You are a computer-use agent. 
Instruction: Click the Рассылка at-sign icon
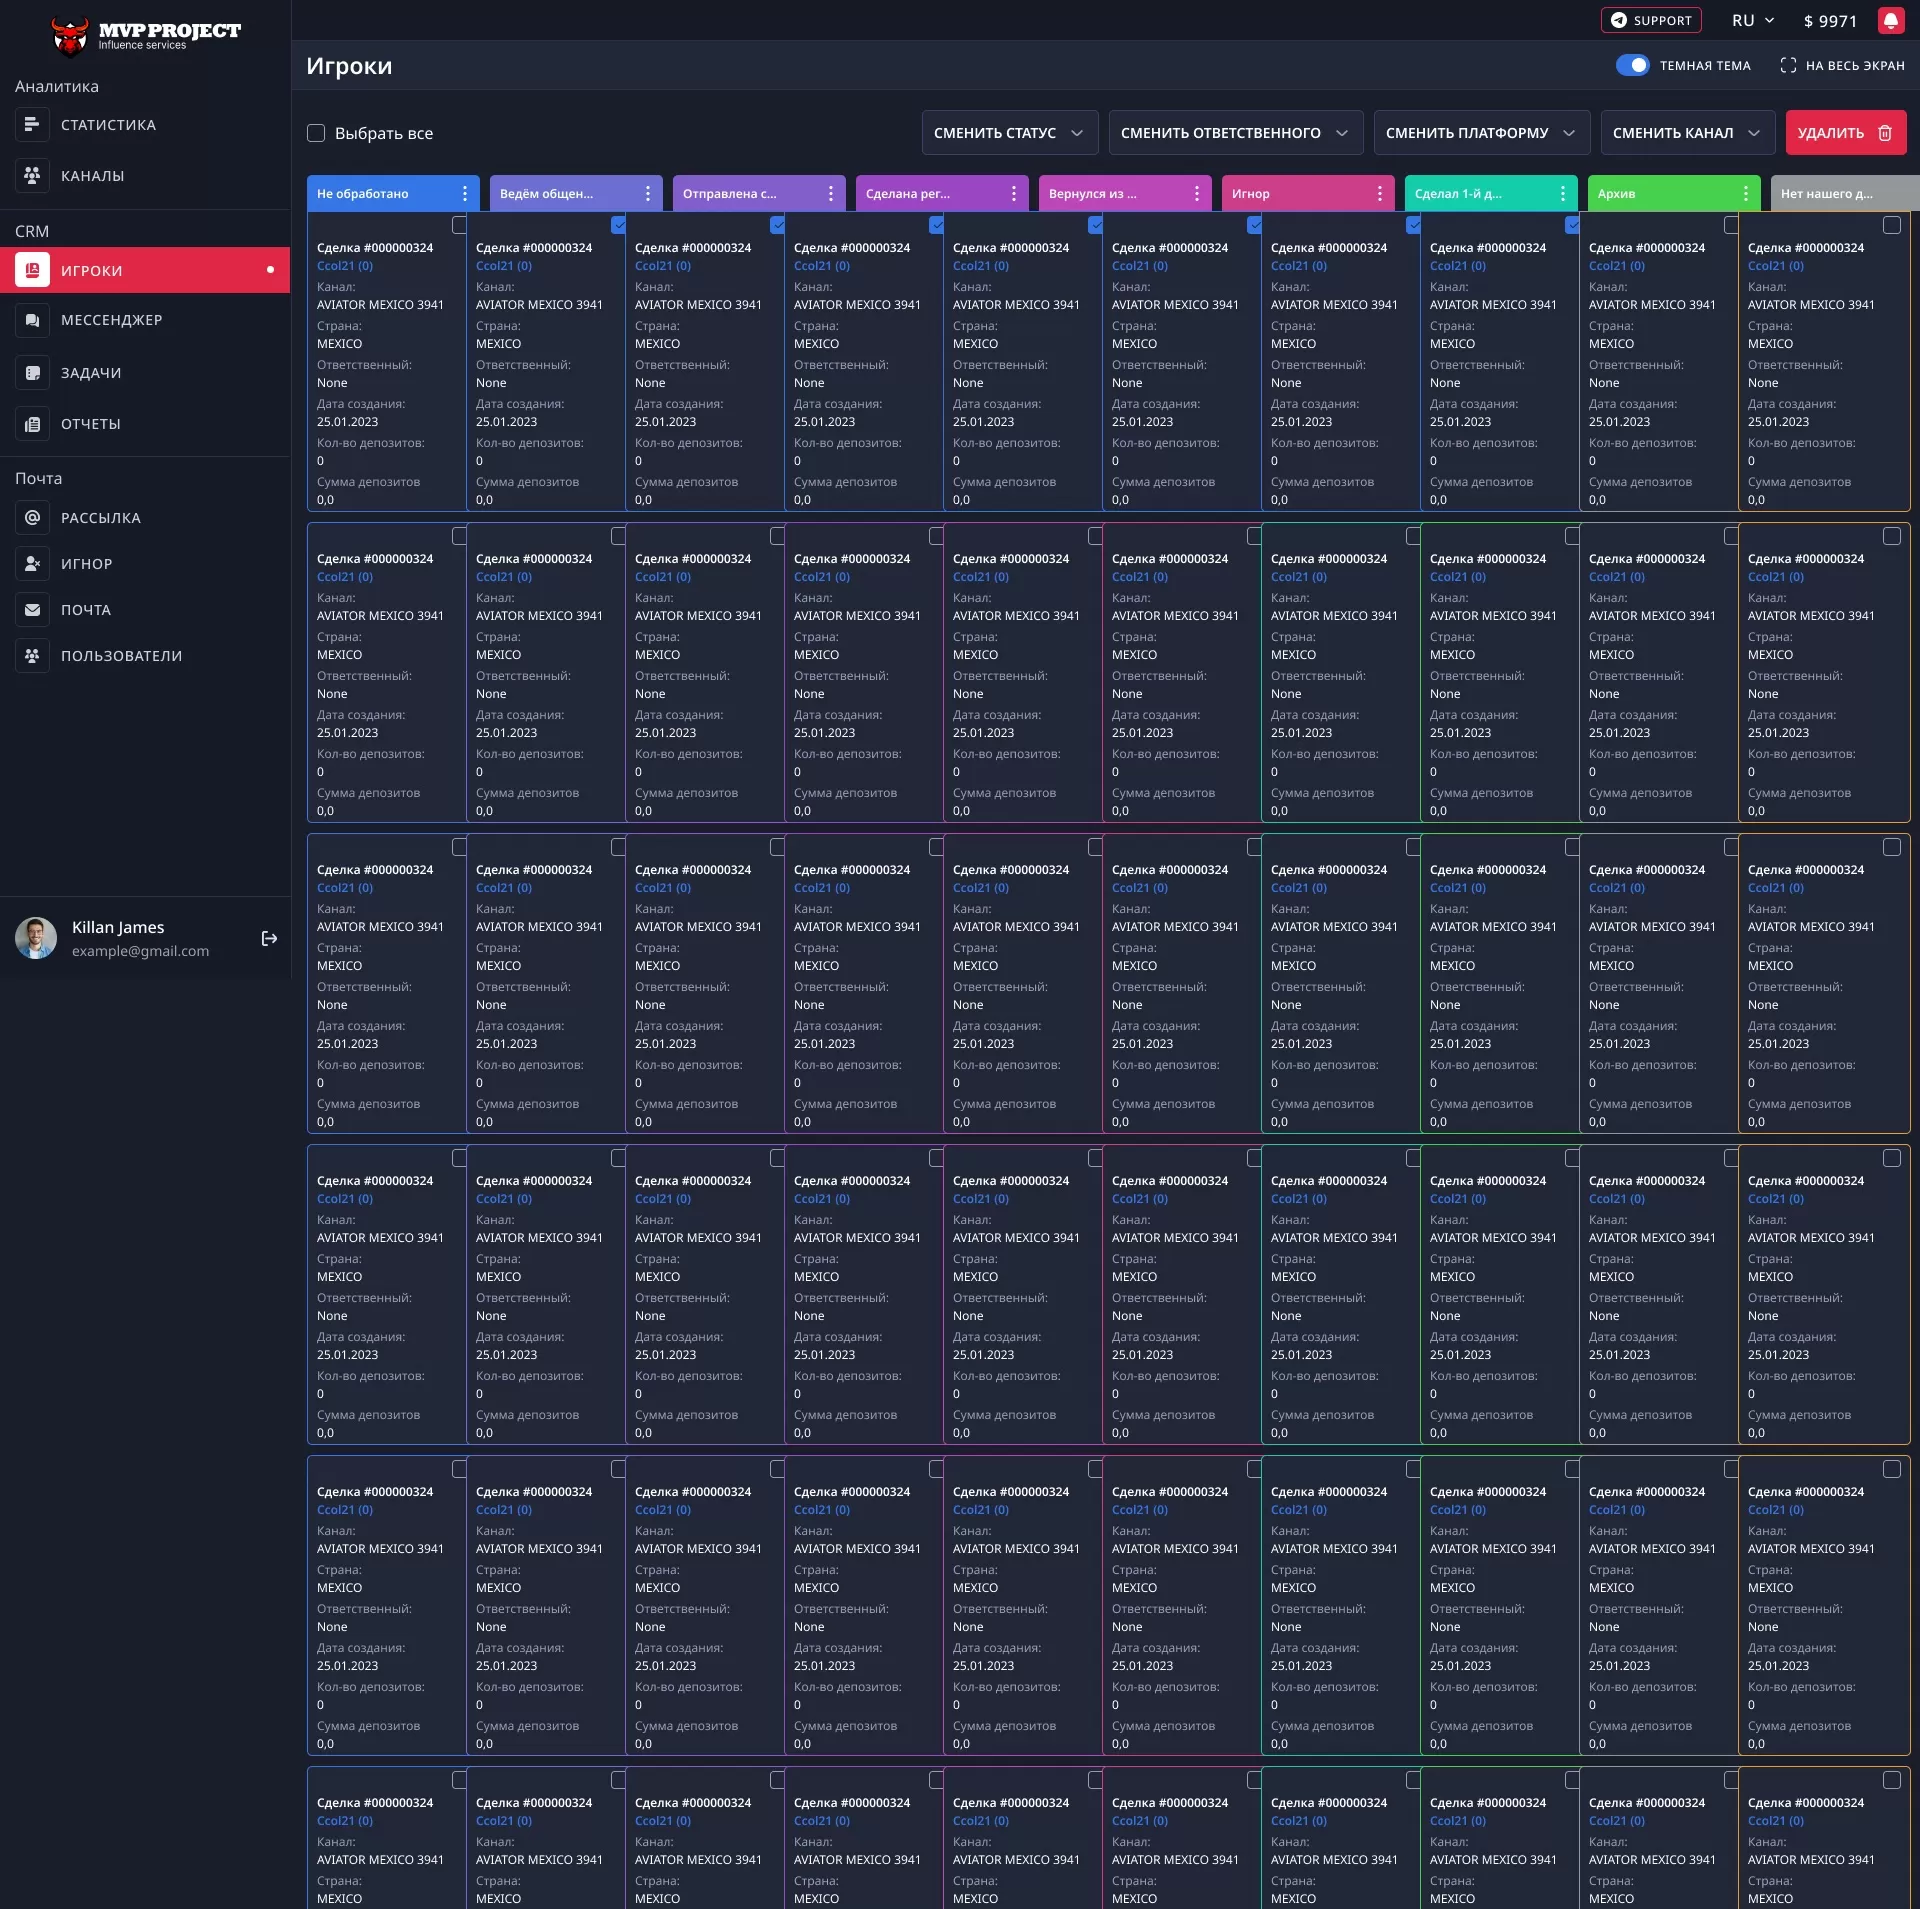32,518
